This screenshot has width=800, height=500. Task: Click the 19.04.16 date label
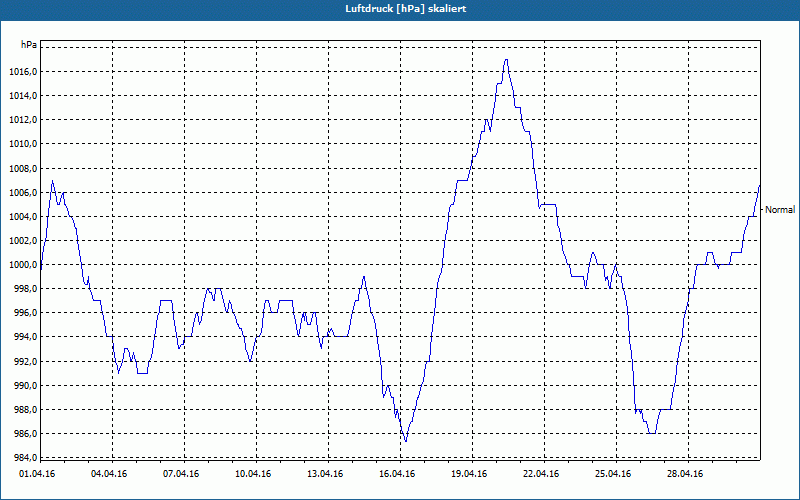[469, 474]
